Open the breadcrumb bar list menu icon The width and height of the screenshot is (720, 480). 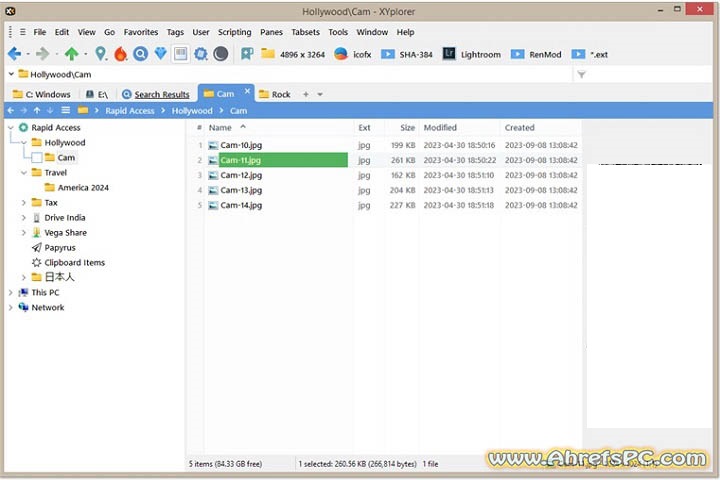(66, 111)
